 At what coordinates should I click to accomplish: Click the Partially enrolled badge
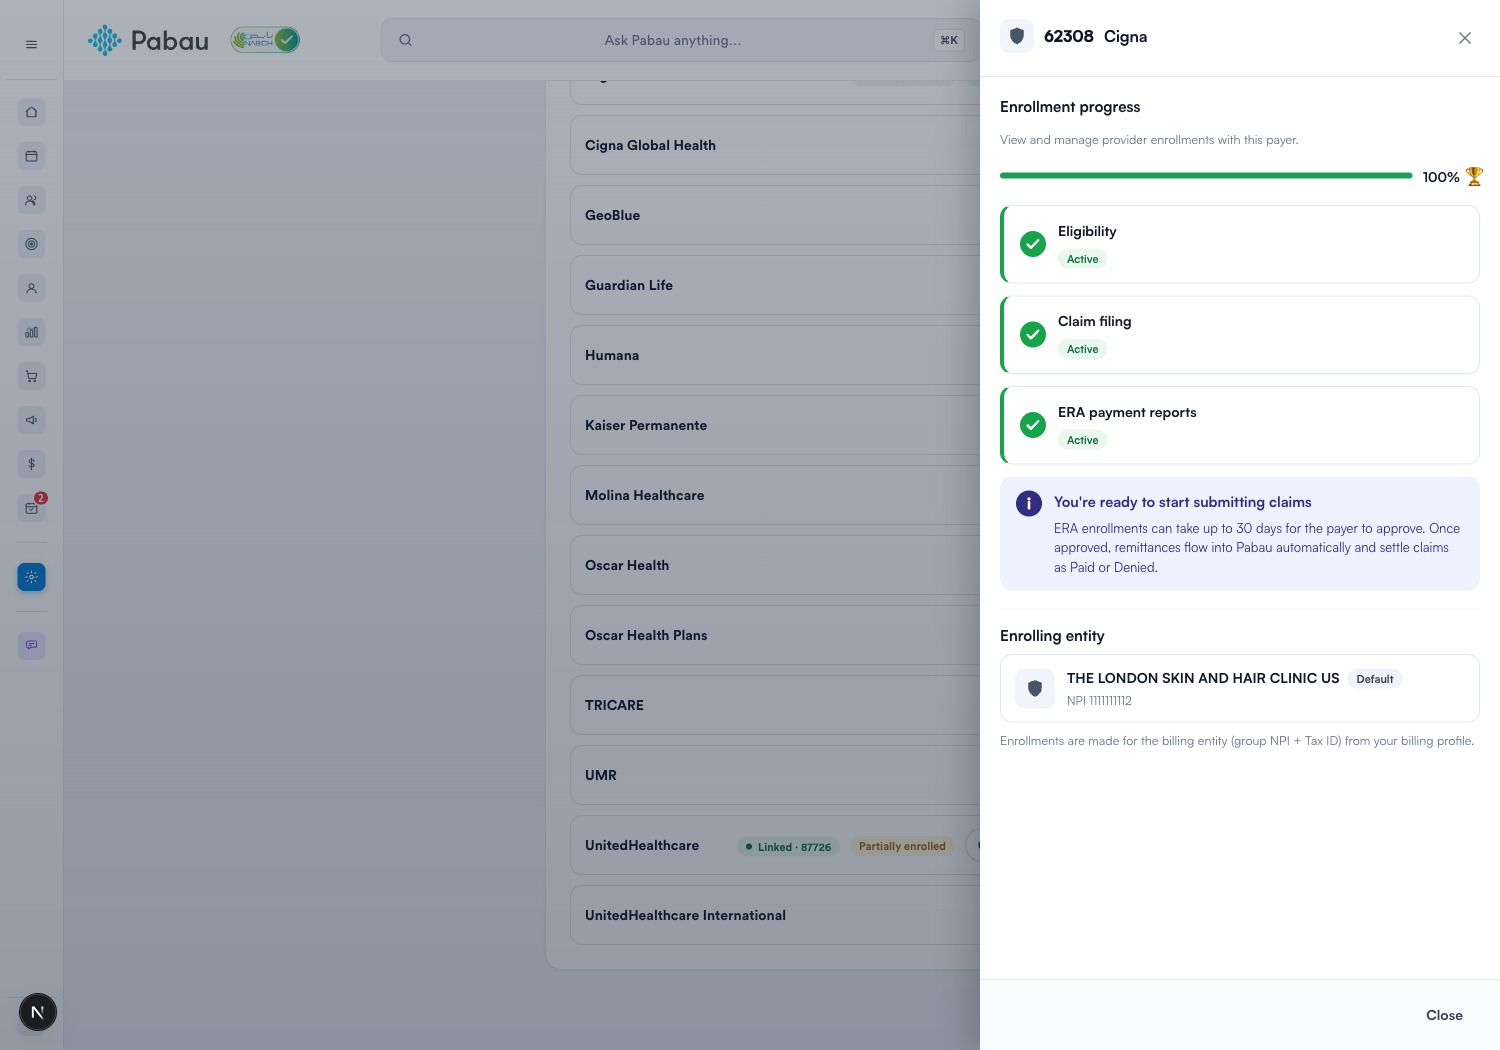902,846
